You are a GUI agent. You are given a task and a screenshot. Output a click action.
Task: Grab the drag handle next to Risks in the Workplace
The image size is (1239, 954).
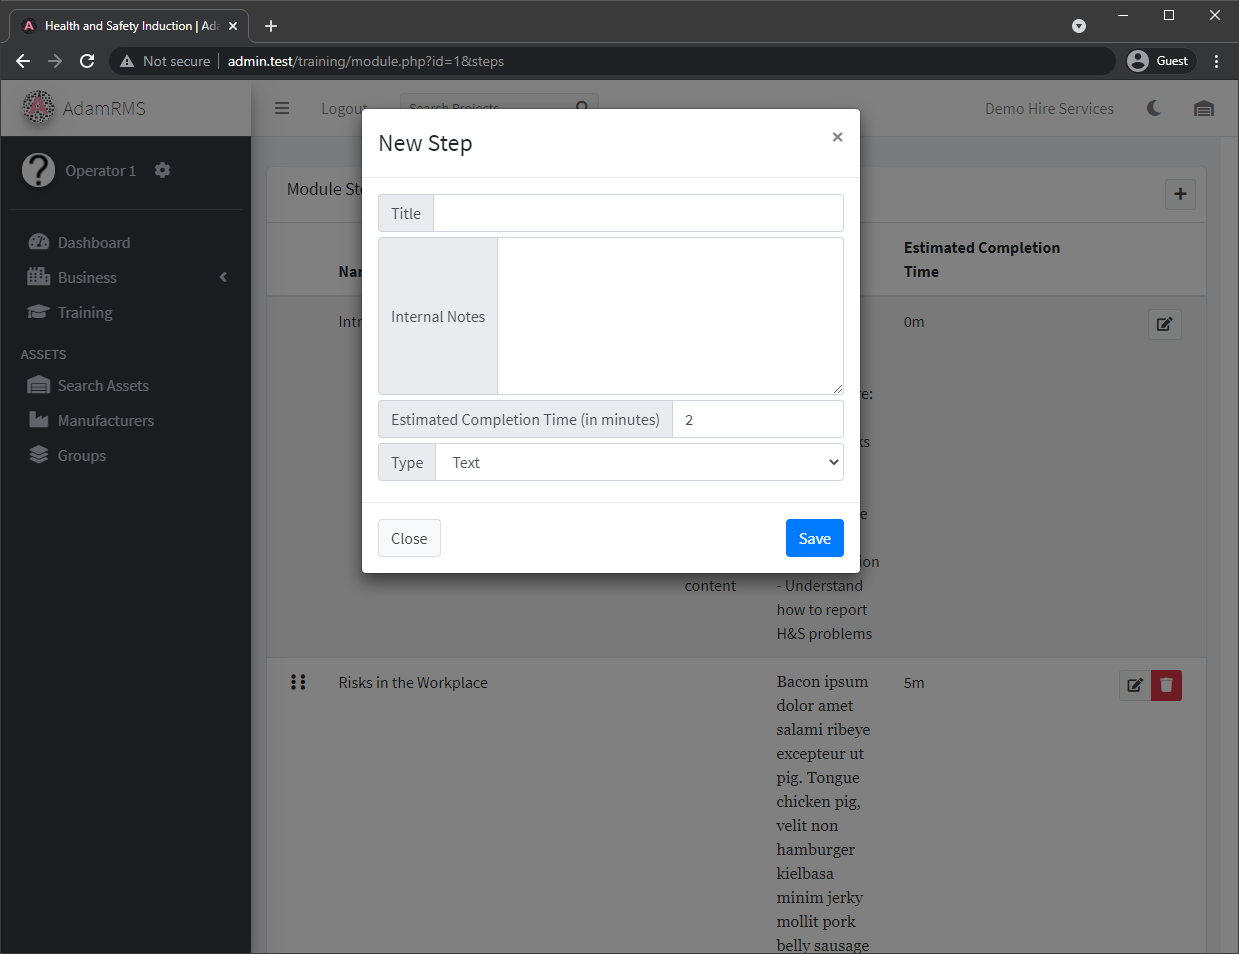pyautogui.click(x=298, y=682)
